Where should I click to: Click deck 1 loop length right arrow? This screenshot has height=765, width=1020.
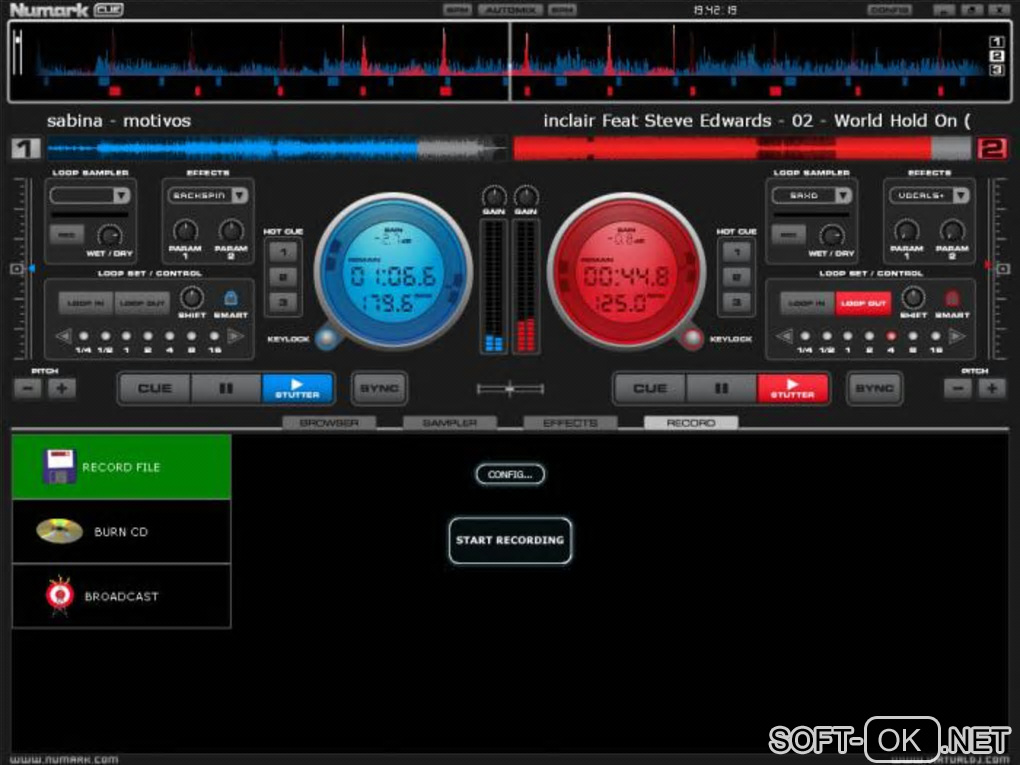[x=236, y=336]
